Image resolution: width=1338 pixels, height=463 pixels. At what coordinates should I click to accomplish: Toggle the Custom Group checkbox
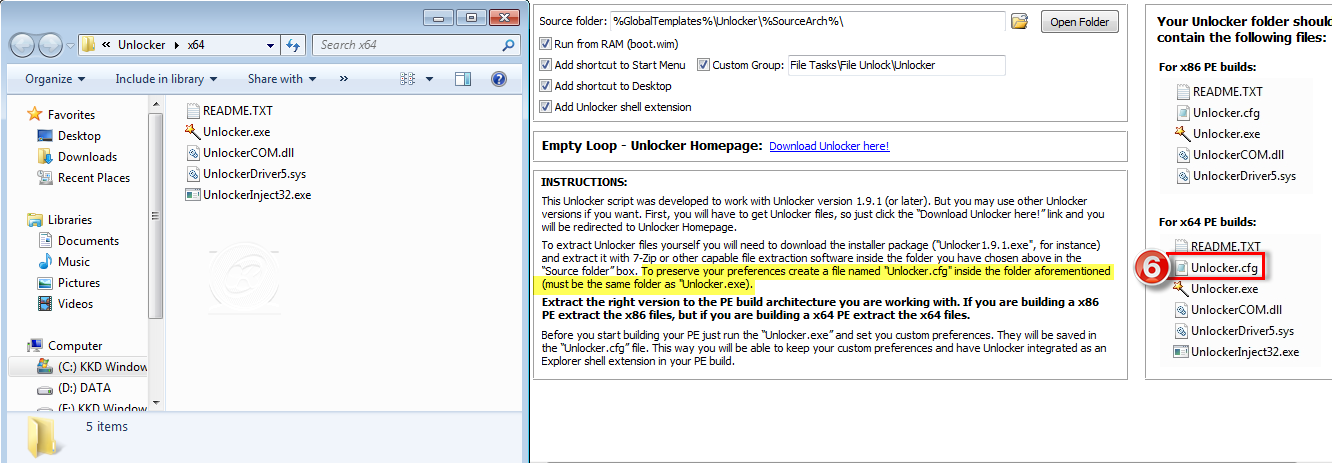(703, 65)
